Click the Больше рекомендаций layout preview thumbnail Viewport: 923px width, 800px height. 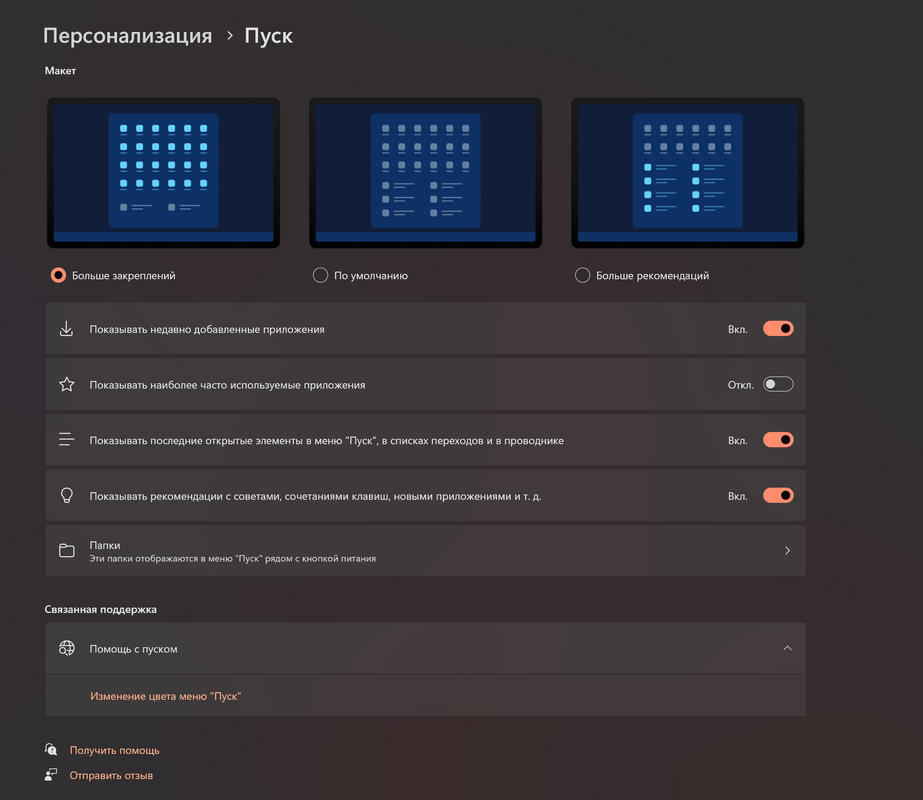click(x=688, y=173)
